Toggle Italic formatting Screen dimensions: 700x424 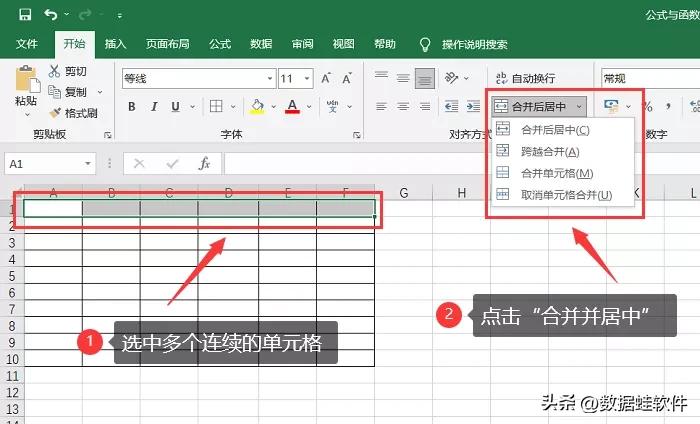(x=155, y=107)
